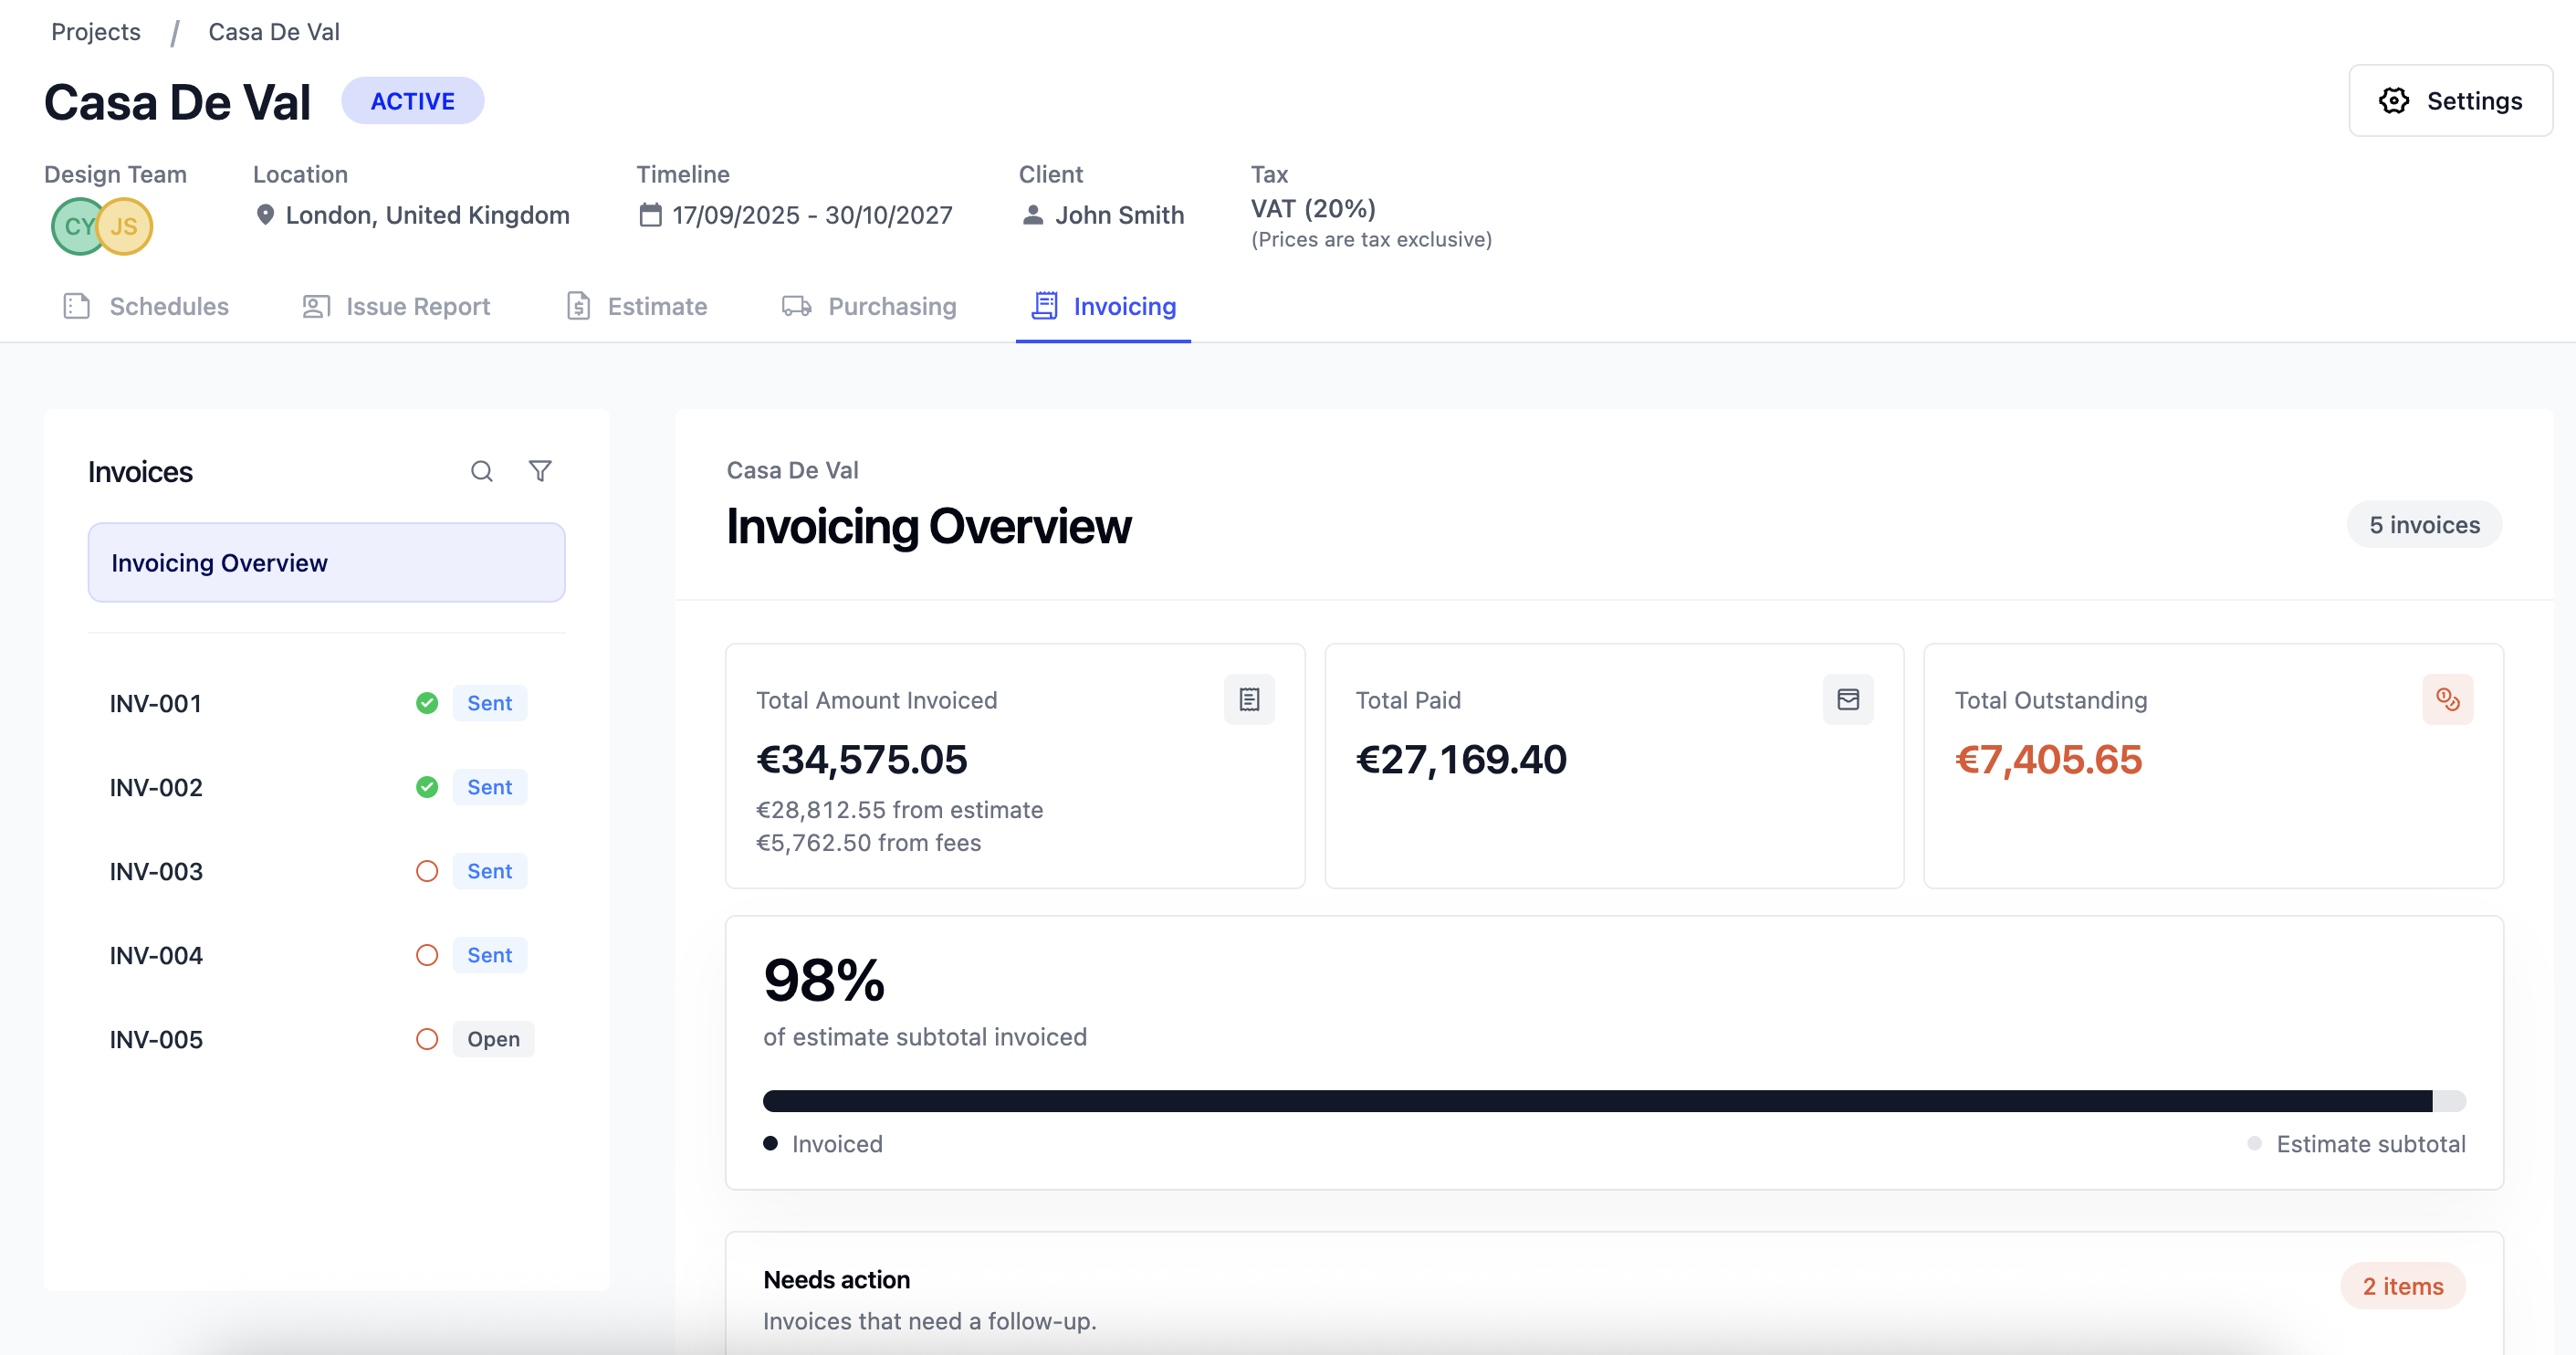Switch to the Estimate tab

[x=637, y=306]
